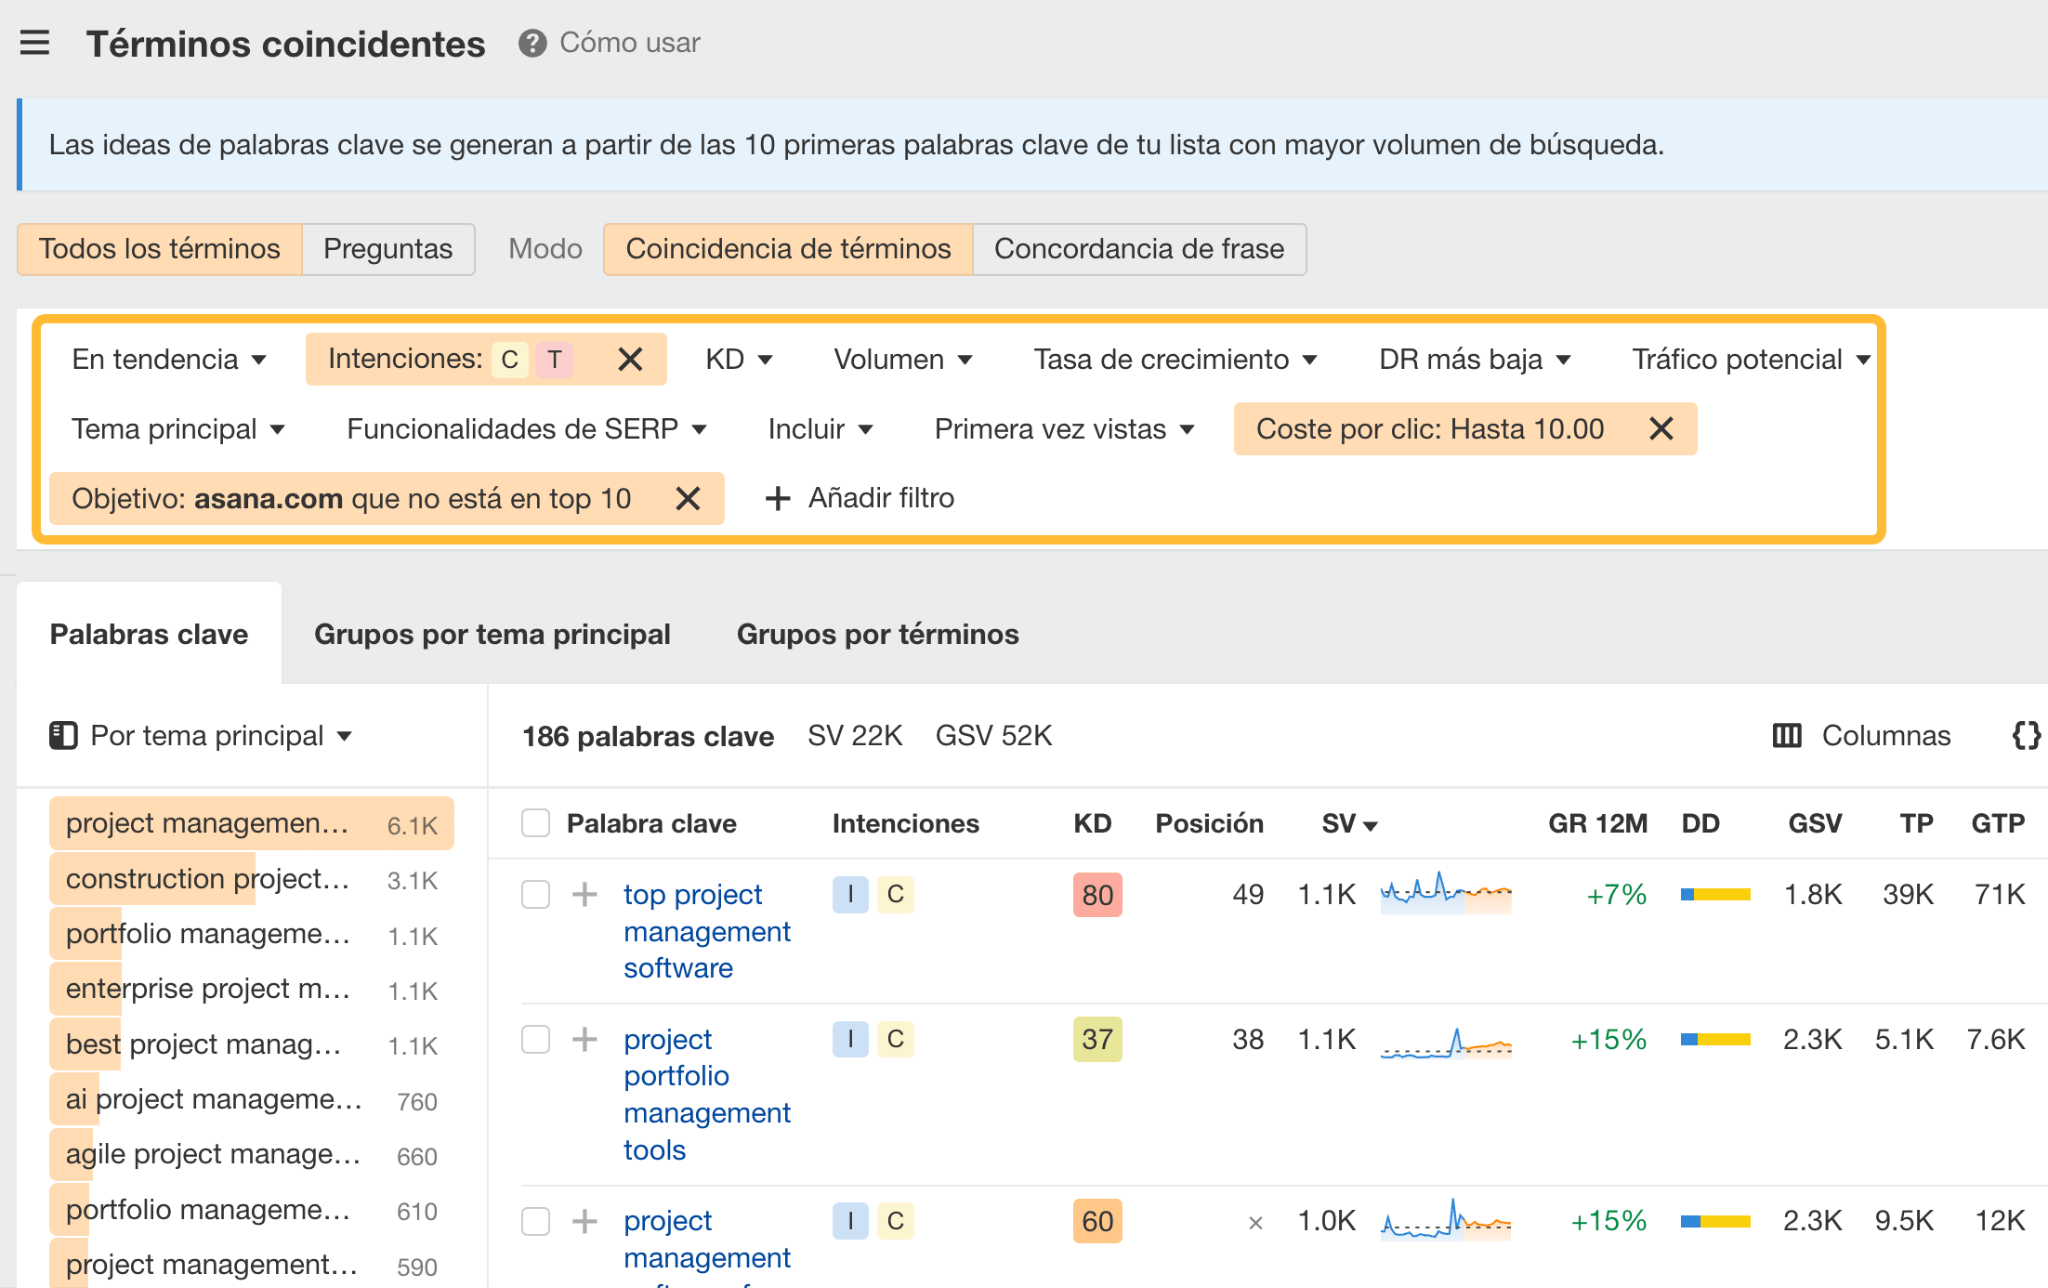Open the project portfolio management tools keyword link
The height and width of the screenshot is (1288, 2048).
tap(707, 1094)
